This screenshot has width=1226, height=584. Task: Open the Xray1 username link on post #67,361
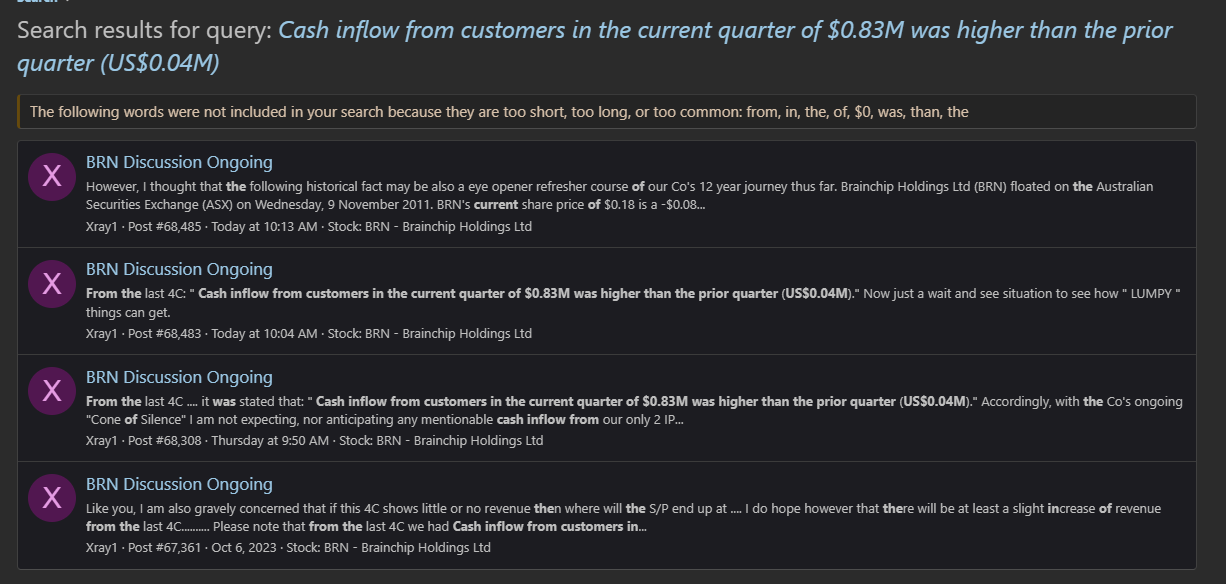102,547
